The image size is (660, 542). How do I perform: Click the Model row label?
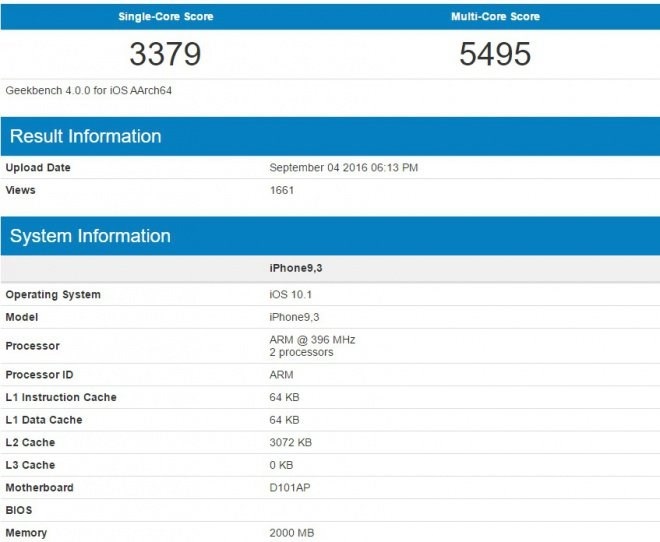(21, 317)
